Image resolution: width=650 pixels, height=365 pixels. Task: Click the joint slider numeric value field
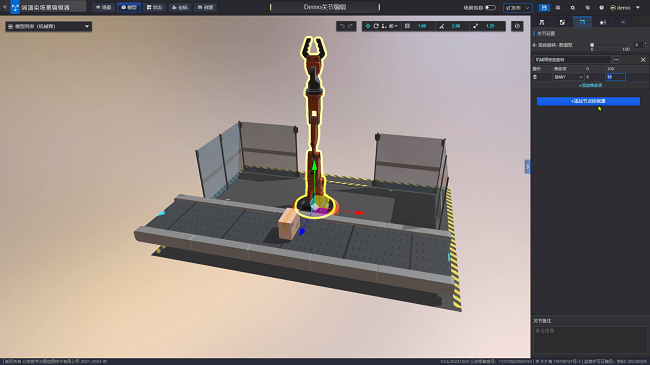(637, 45)
